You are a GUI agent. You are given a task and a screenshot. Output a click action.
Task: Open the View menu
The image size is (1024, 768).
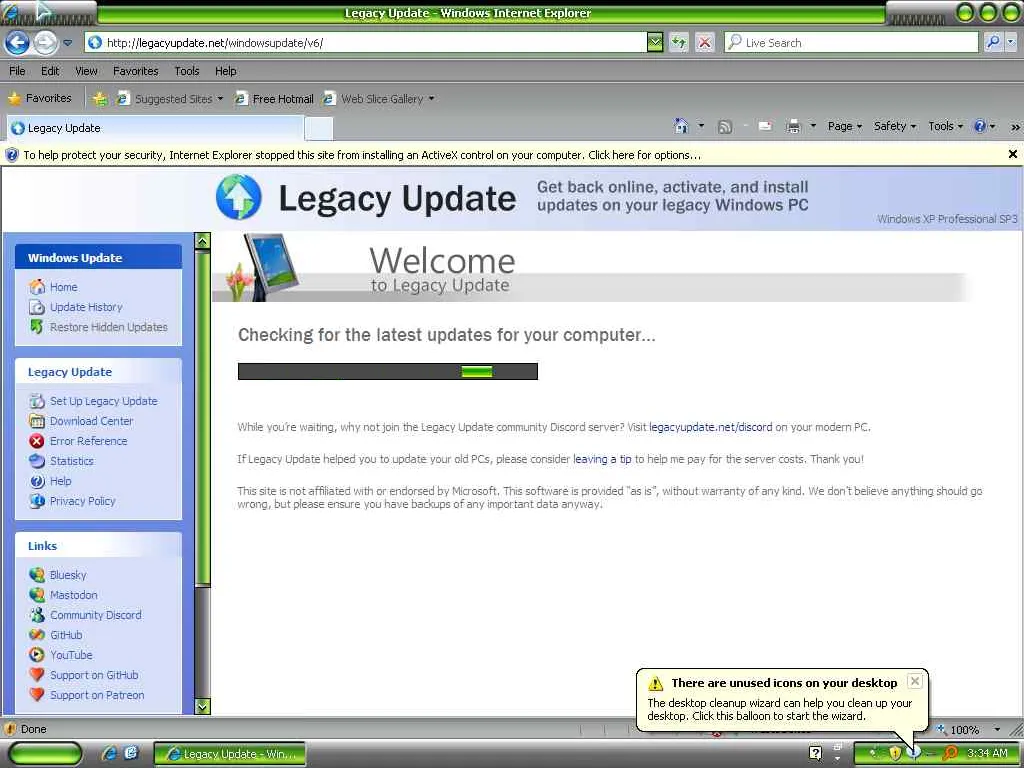click(x=86, y=71)
